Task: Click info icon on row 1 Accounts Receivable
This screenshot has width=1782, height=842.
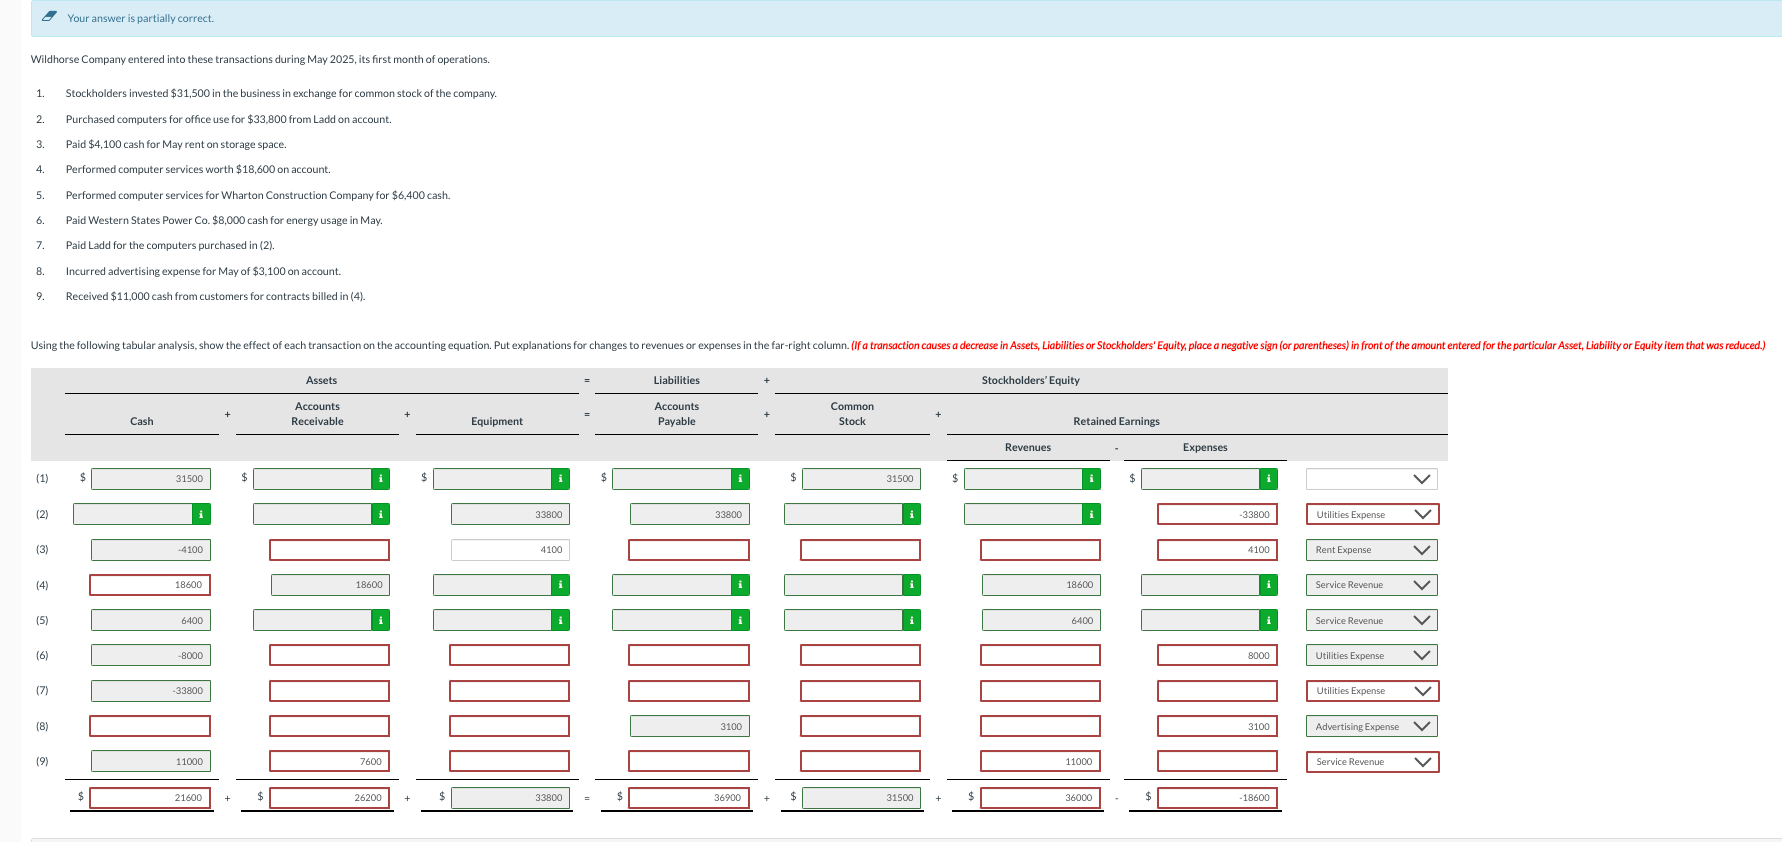Action: point(381,479)
